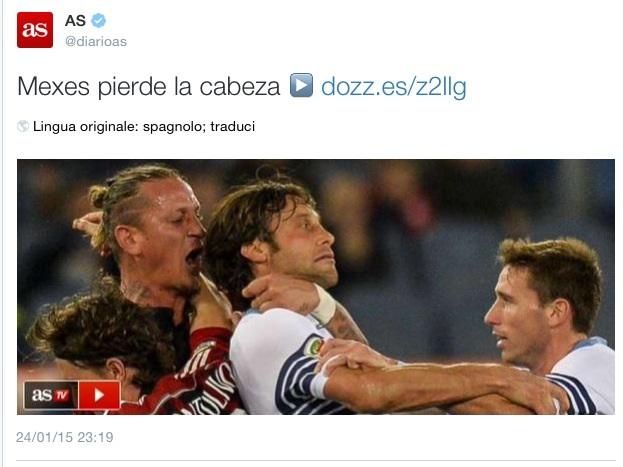The image size is (623, 467).
Task: Select the text Mexes pierde la cabeza
Action: click(x=149, y=86)
